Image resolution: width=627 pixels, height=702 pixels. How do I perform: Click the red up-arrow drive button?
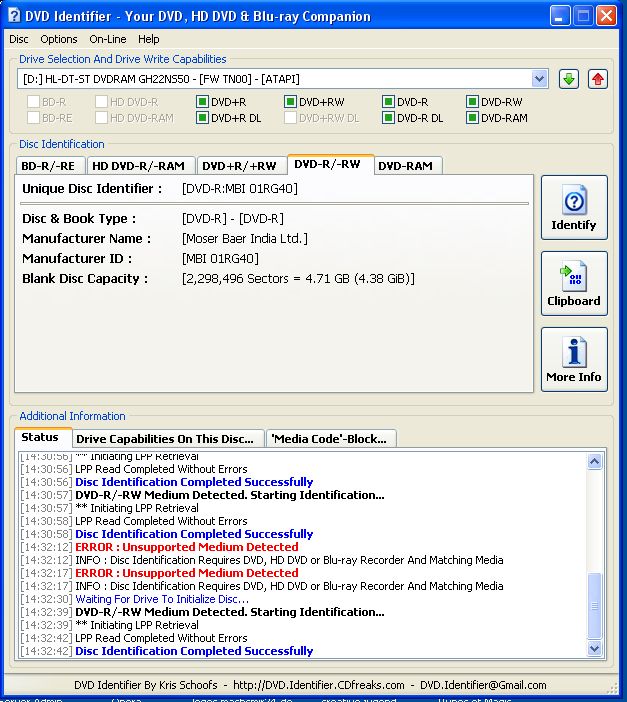tap(598, 79)
